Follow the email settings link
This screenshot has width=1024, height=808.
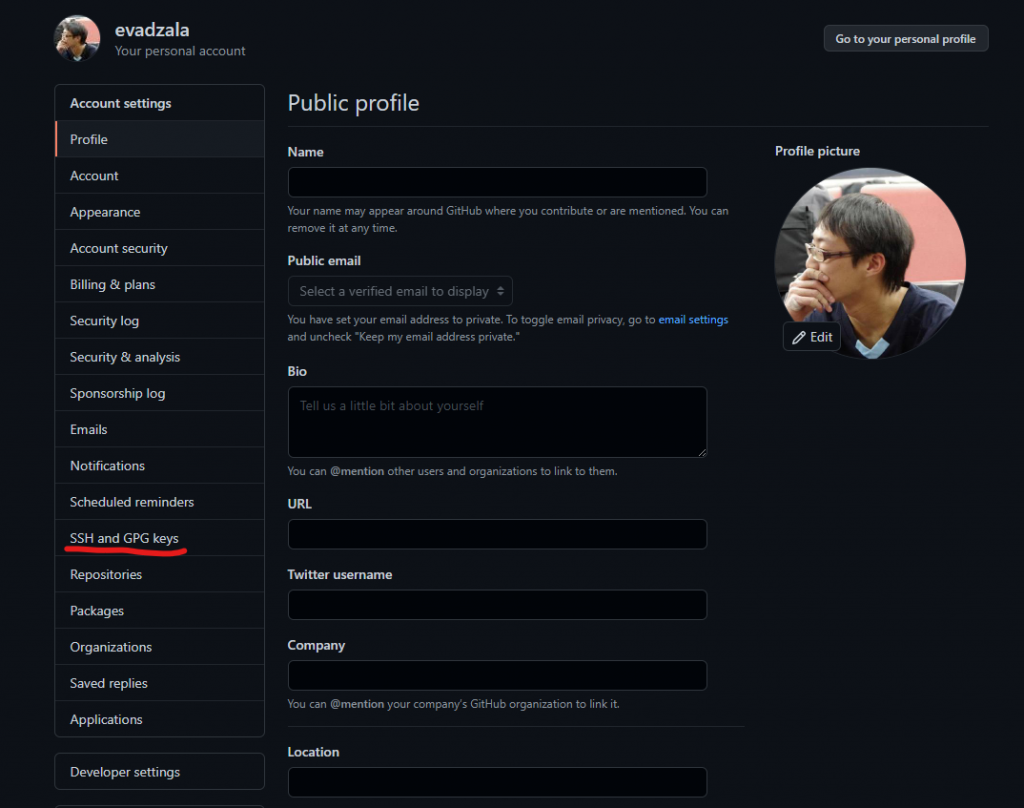pyautogui.click(x=693, y=319)
